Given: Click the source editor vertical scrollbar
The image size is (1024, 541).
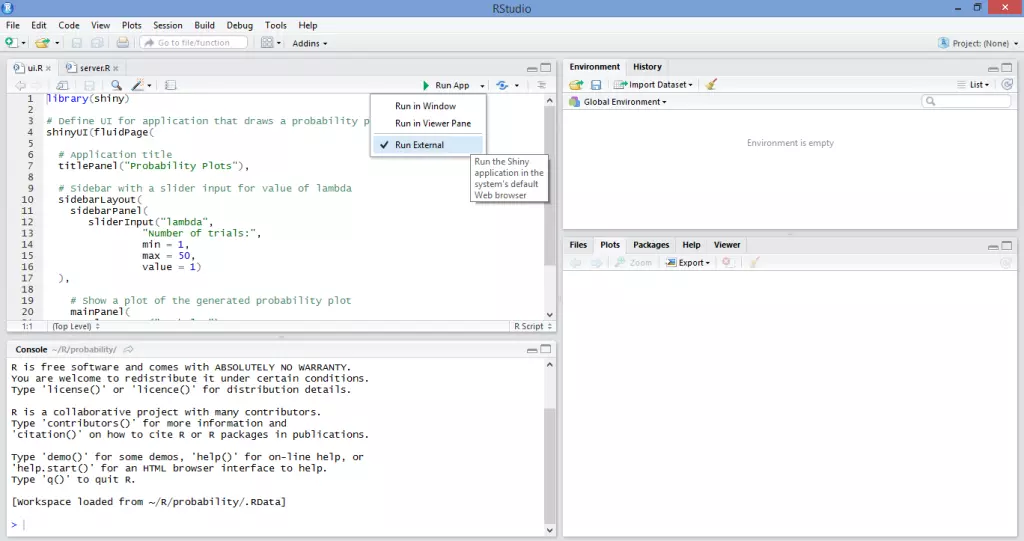Looking at the screenshot, I should (549, 186).
